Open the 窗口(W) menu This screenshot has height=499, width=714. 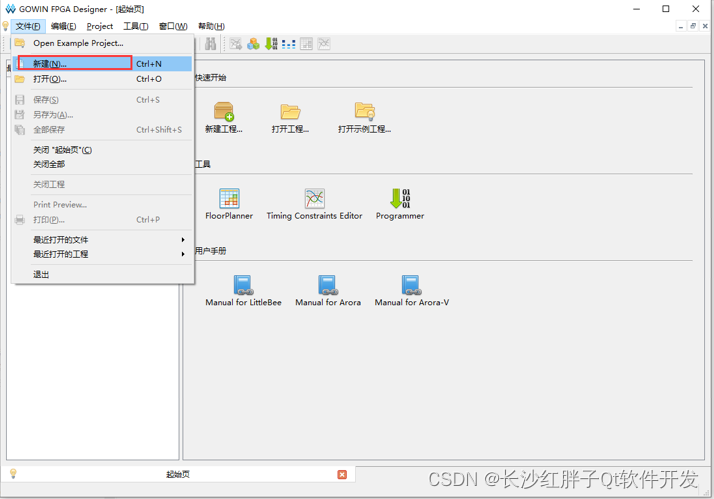(173, 26)
